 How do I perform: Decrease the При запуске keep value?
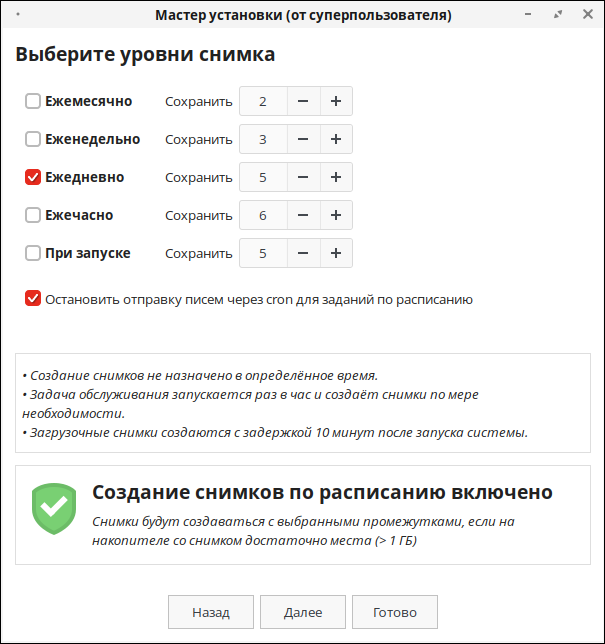(x=303, y=253)
